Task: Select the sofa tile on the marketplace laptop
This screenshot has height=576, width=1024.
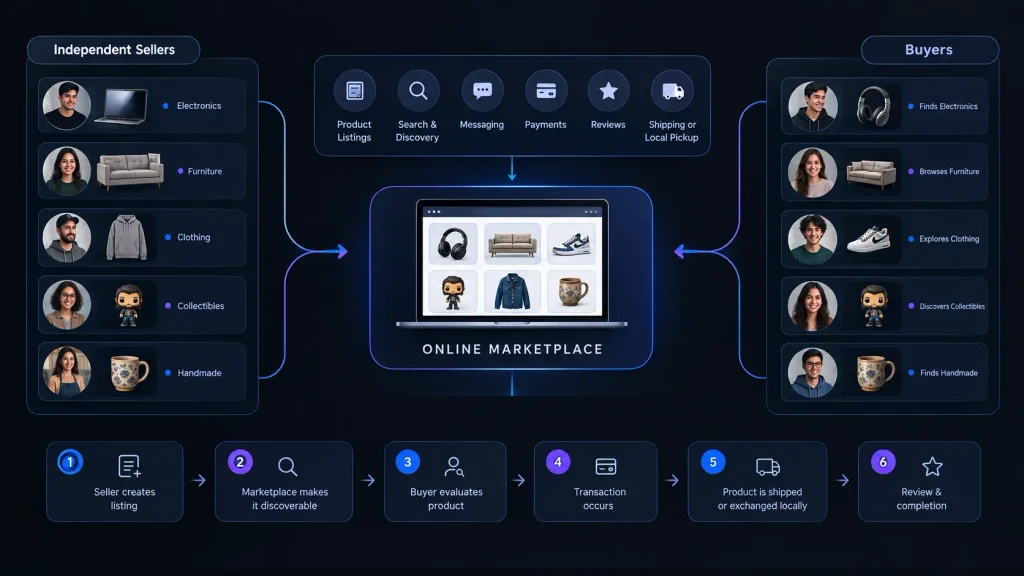Action: coord(513,244)
